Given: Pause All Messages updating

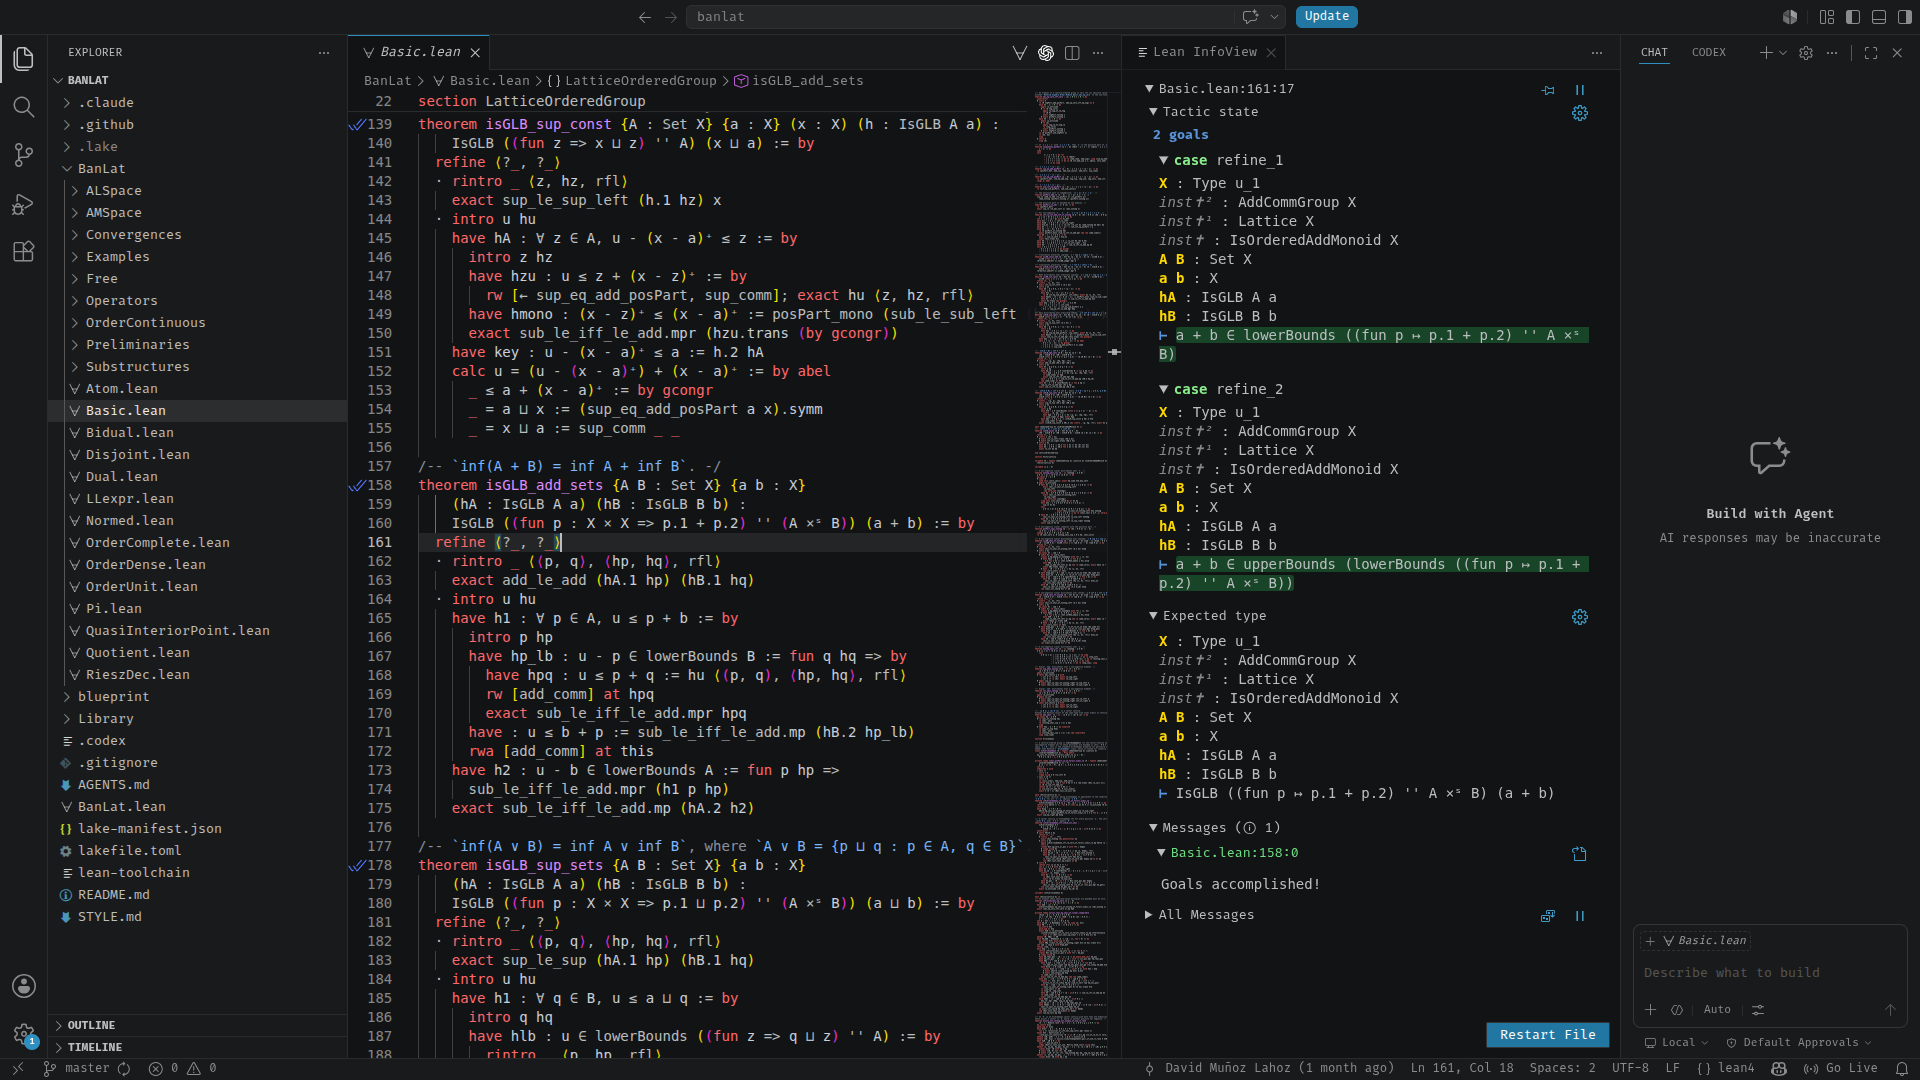Looking at the screenshot, I should [x=1580, y=916].
